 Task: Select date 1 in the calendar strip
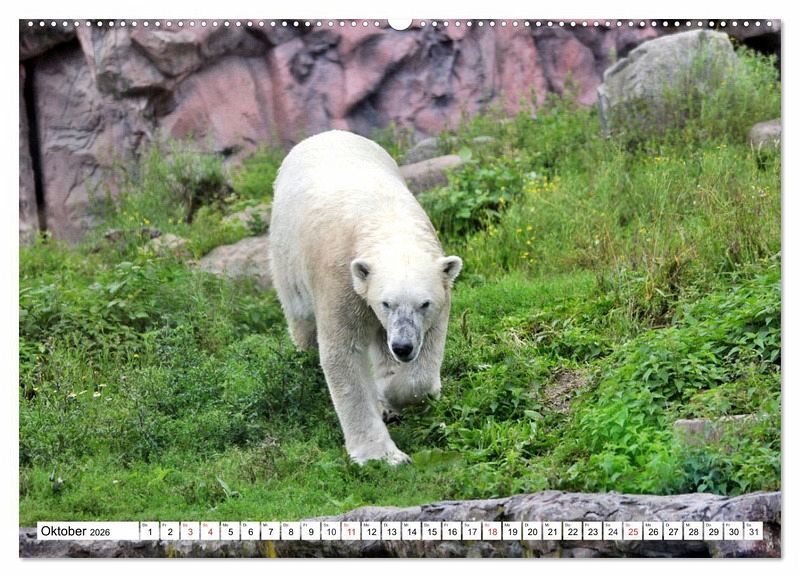click(149, 531)
